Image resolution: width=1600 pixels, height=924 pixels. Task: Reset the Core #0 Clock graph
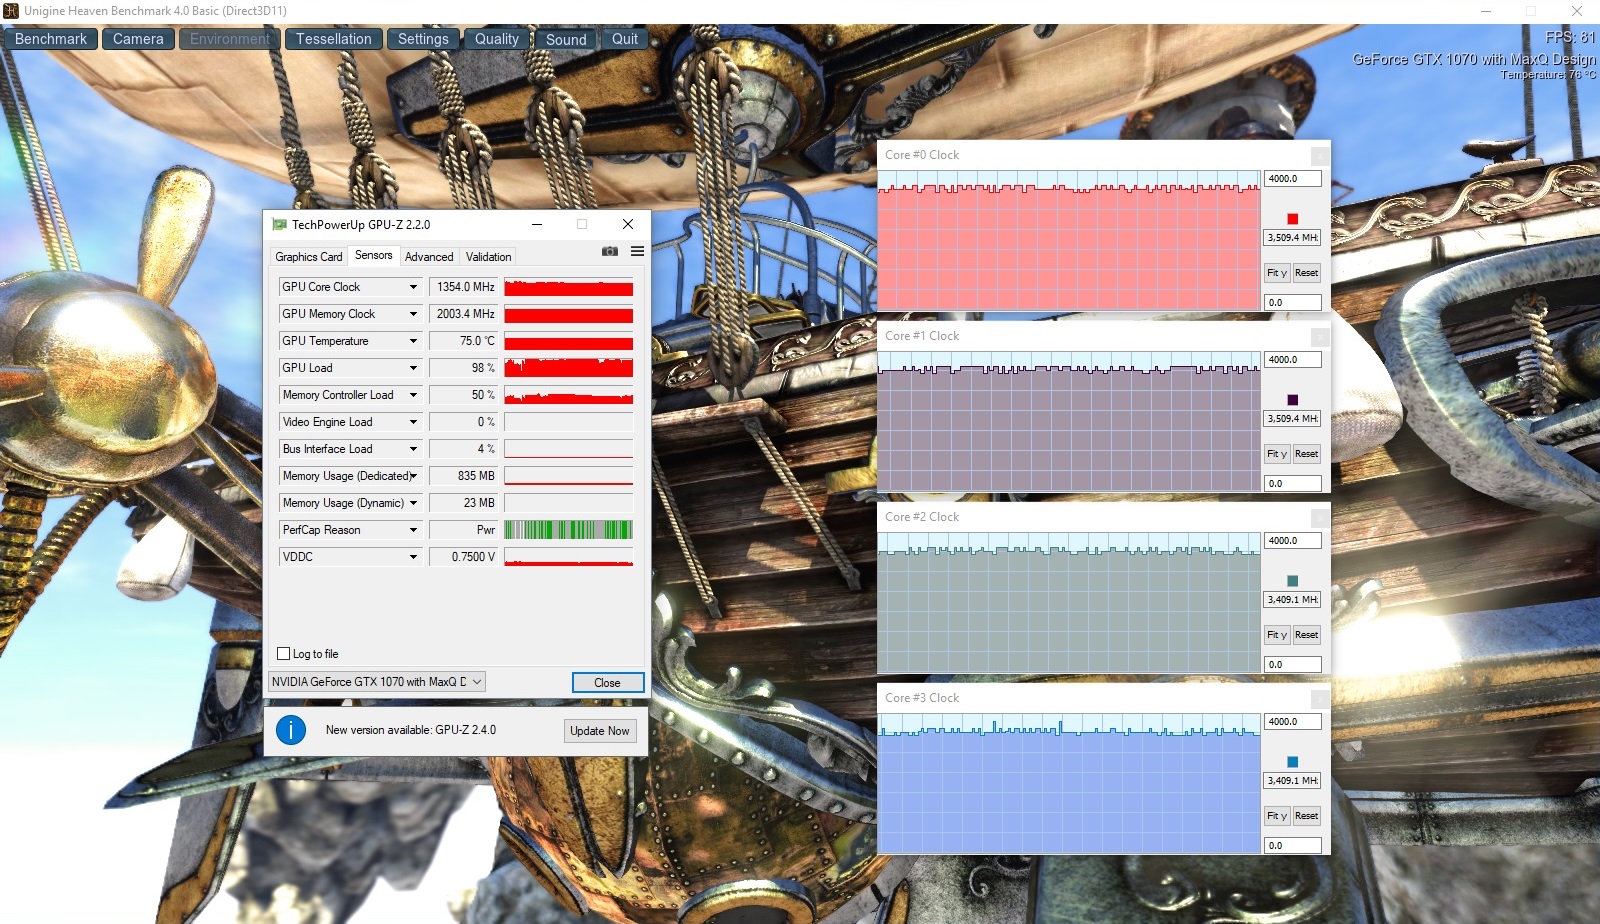(1306, 273)
